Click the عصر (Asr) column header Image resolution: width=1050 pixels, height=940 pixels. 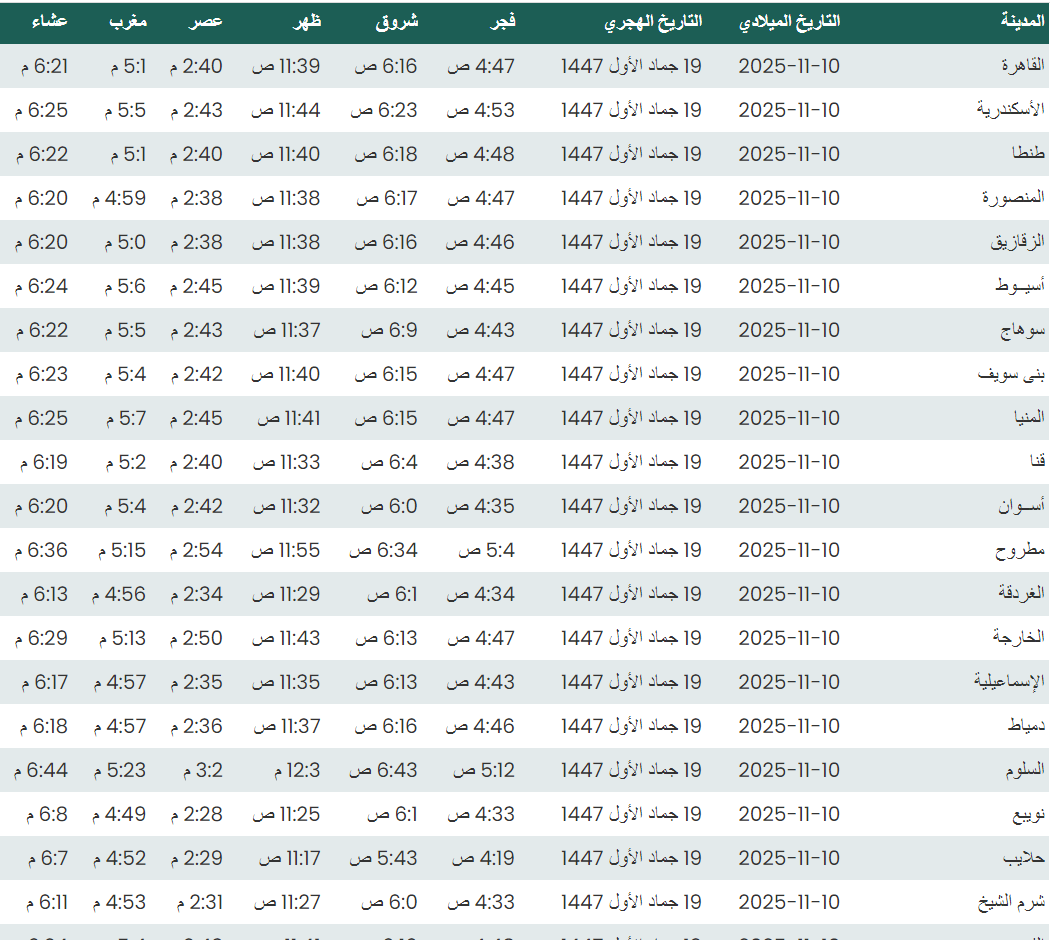[x=207, y=22]
